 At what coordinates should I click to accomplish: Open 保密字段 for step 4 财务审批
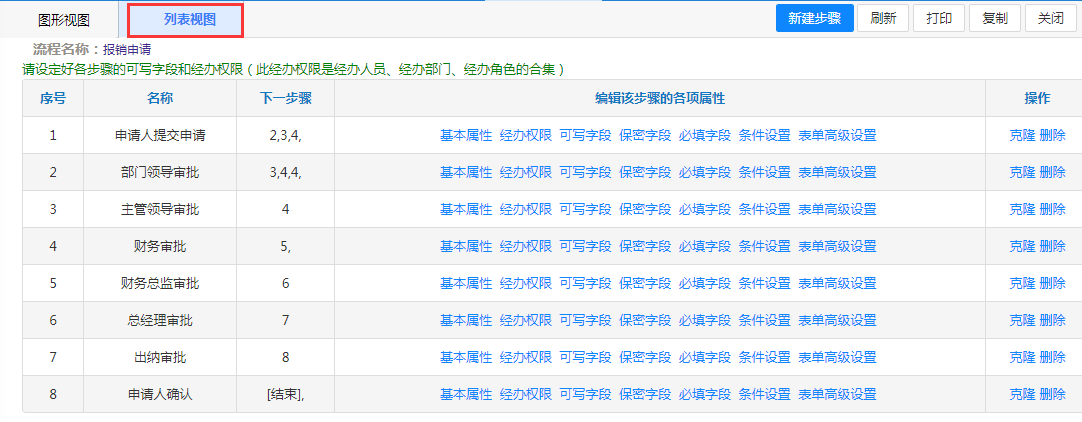pos(645,247)
